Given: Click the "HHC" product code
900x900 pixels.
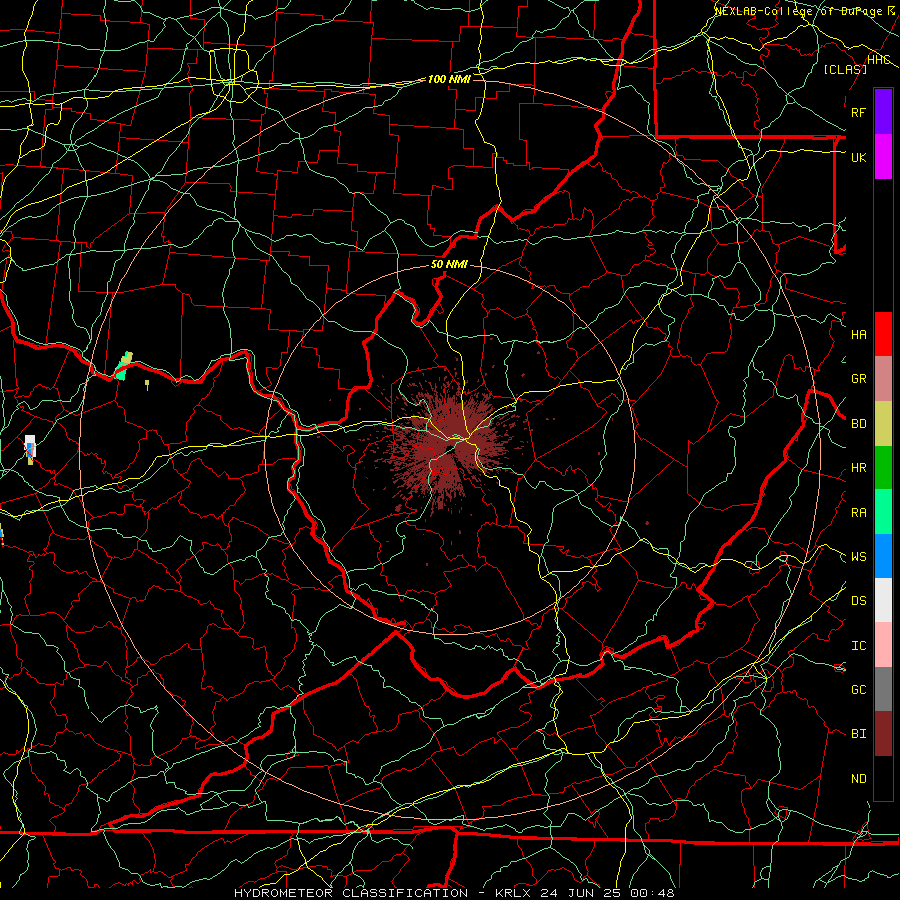Looking at the screenshot, I should [878, 60].
